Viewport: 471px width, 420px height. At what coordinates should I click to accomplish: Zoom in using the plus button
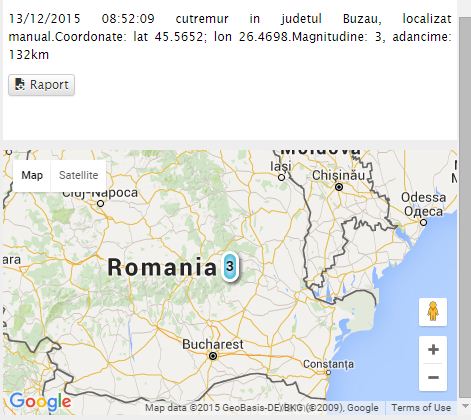point(433,350)
